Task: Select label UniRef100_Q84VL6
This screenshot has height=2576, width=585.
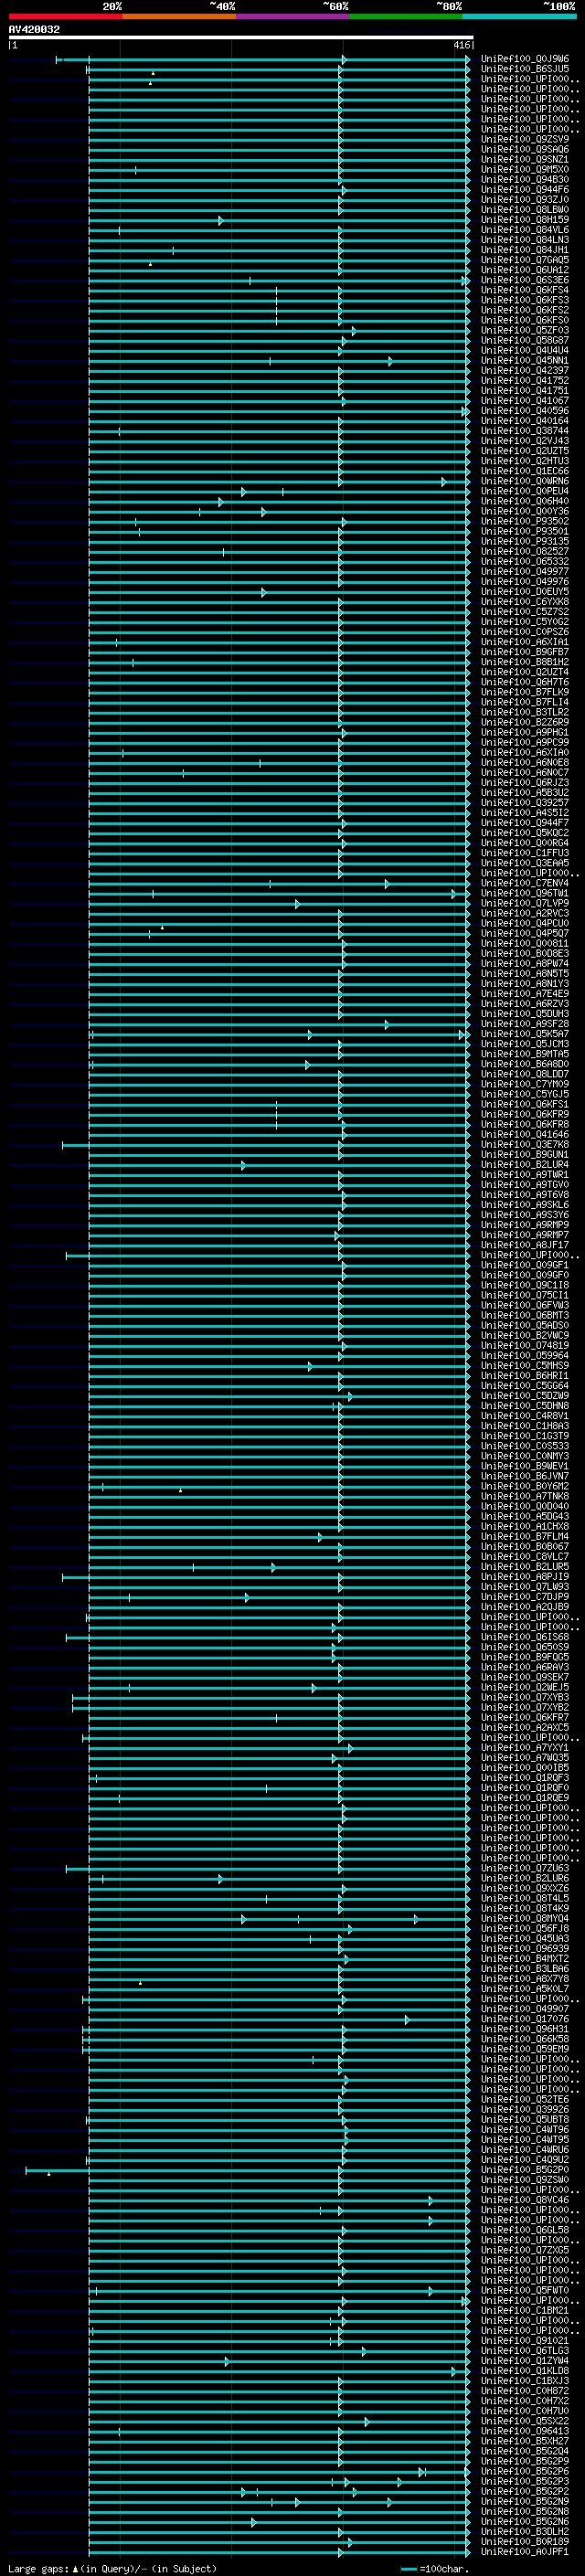Action: (524, 229)
